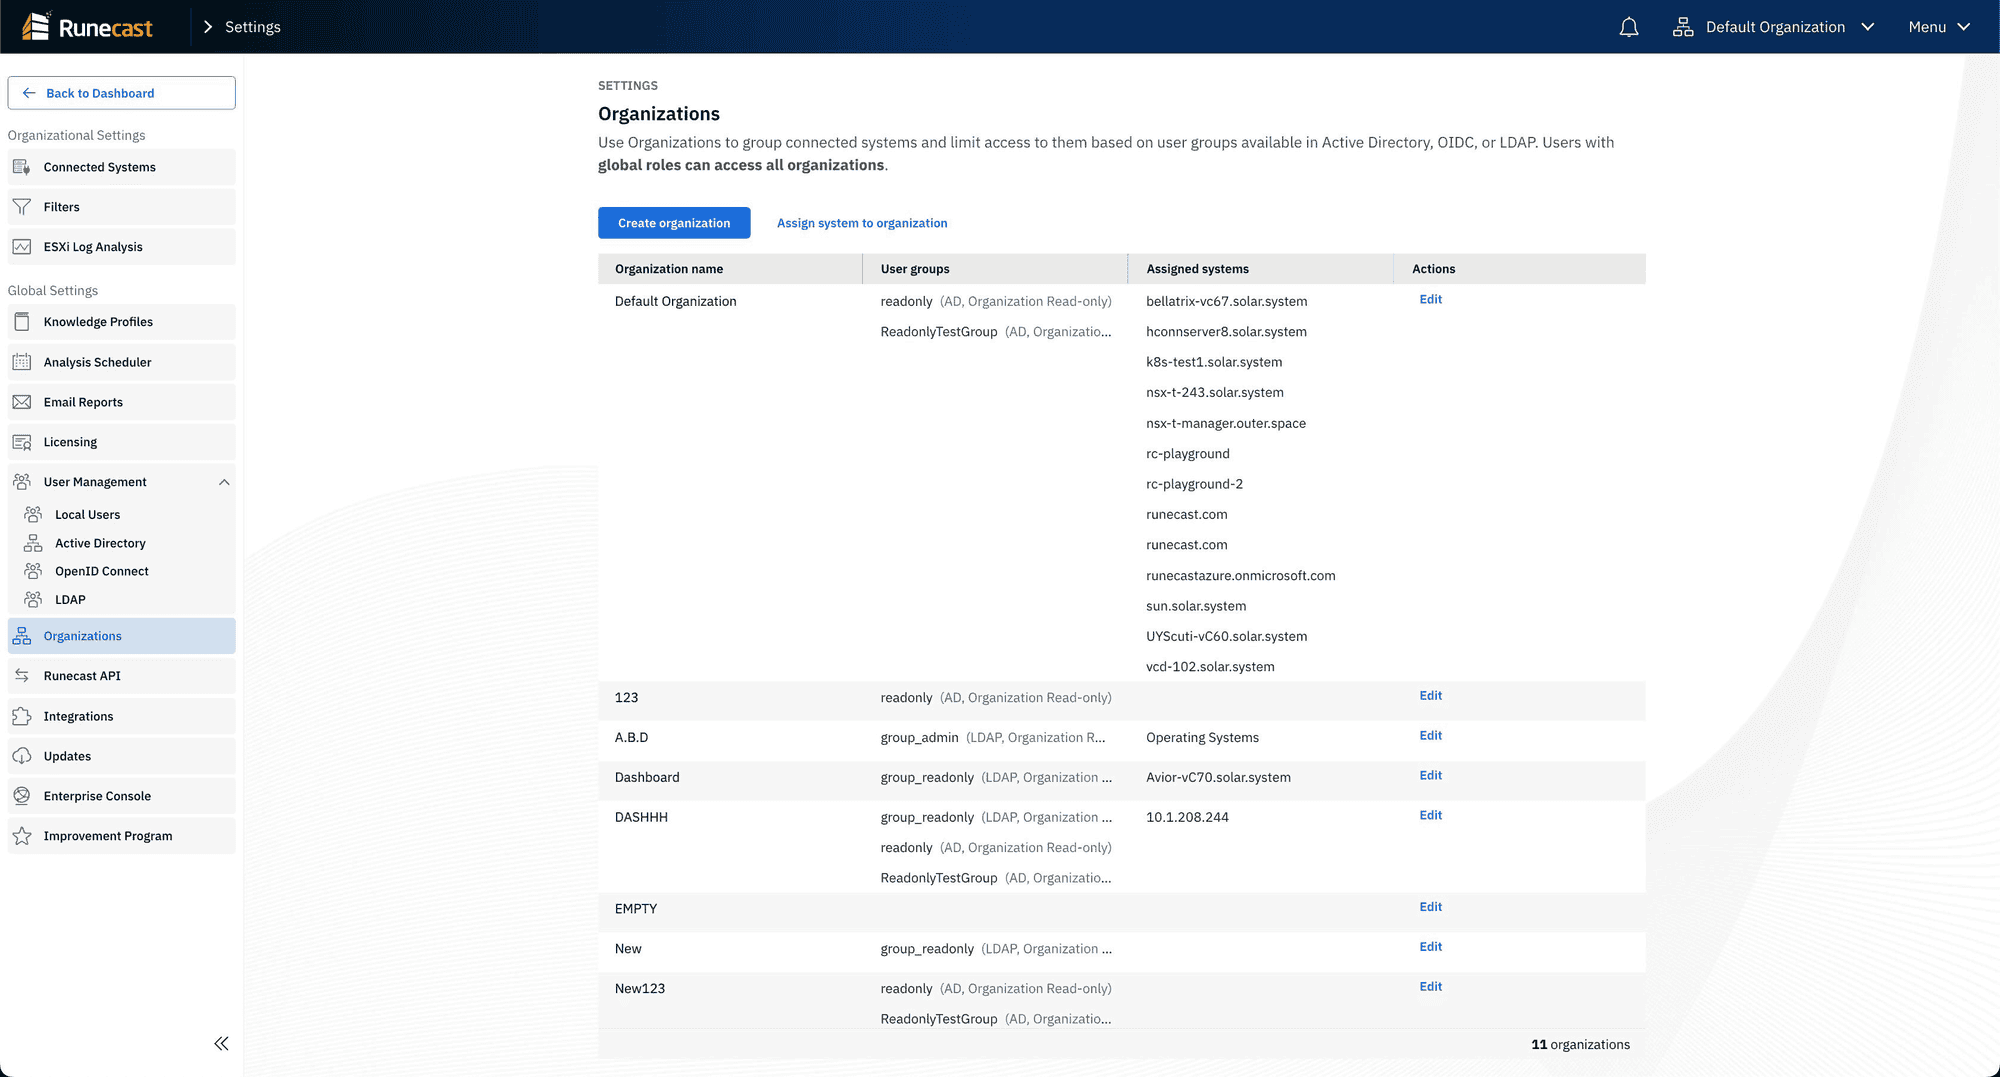Click the LDAP icon
The height and width of the screenshot is (1077, 2000).
click(33, 599)
